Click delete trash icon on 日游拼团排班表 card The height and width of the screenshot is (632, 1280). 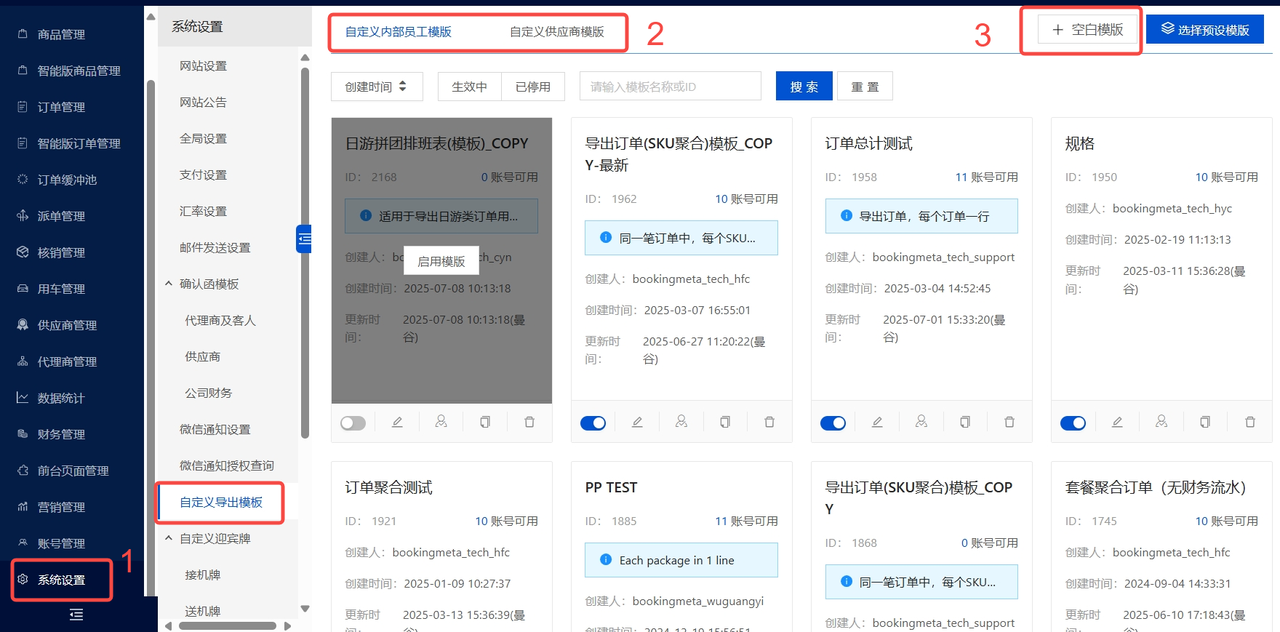[529, 423]
